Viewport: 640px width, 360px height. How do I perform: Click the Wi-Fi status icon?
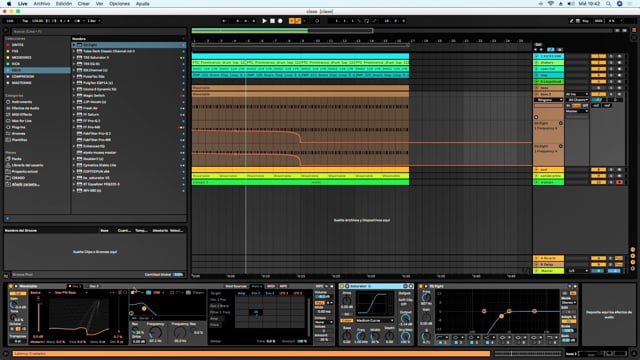coord(551,4)
